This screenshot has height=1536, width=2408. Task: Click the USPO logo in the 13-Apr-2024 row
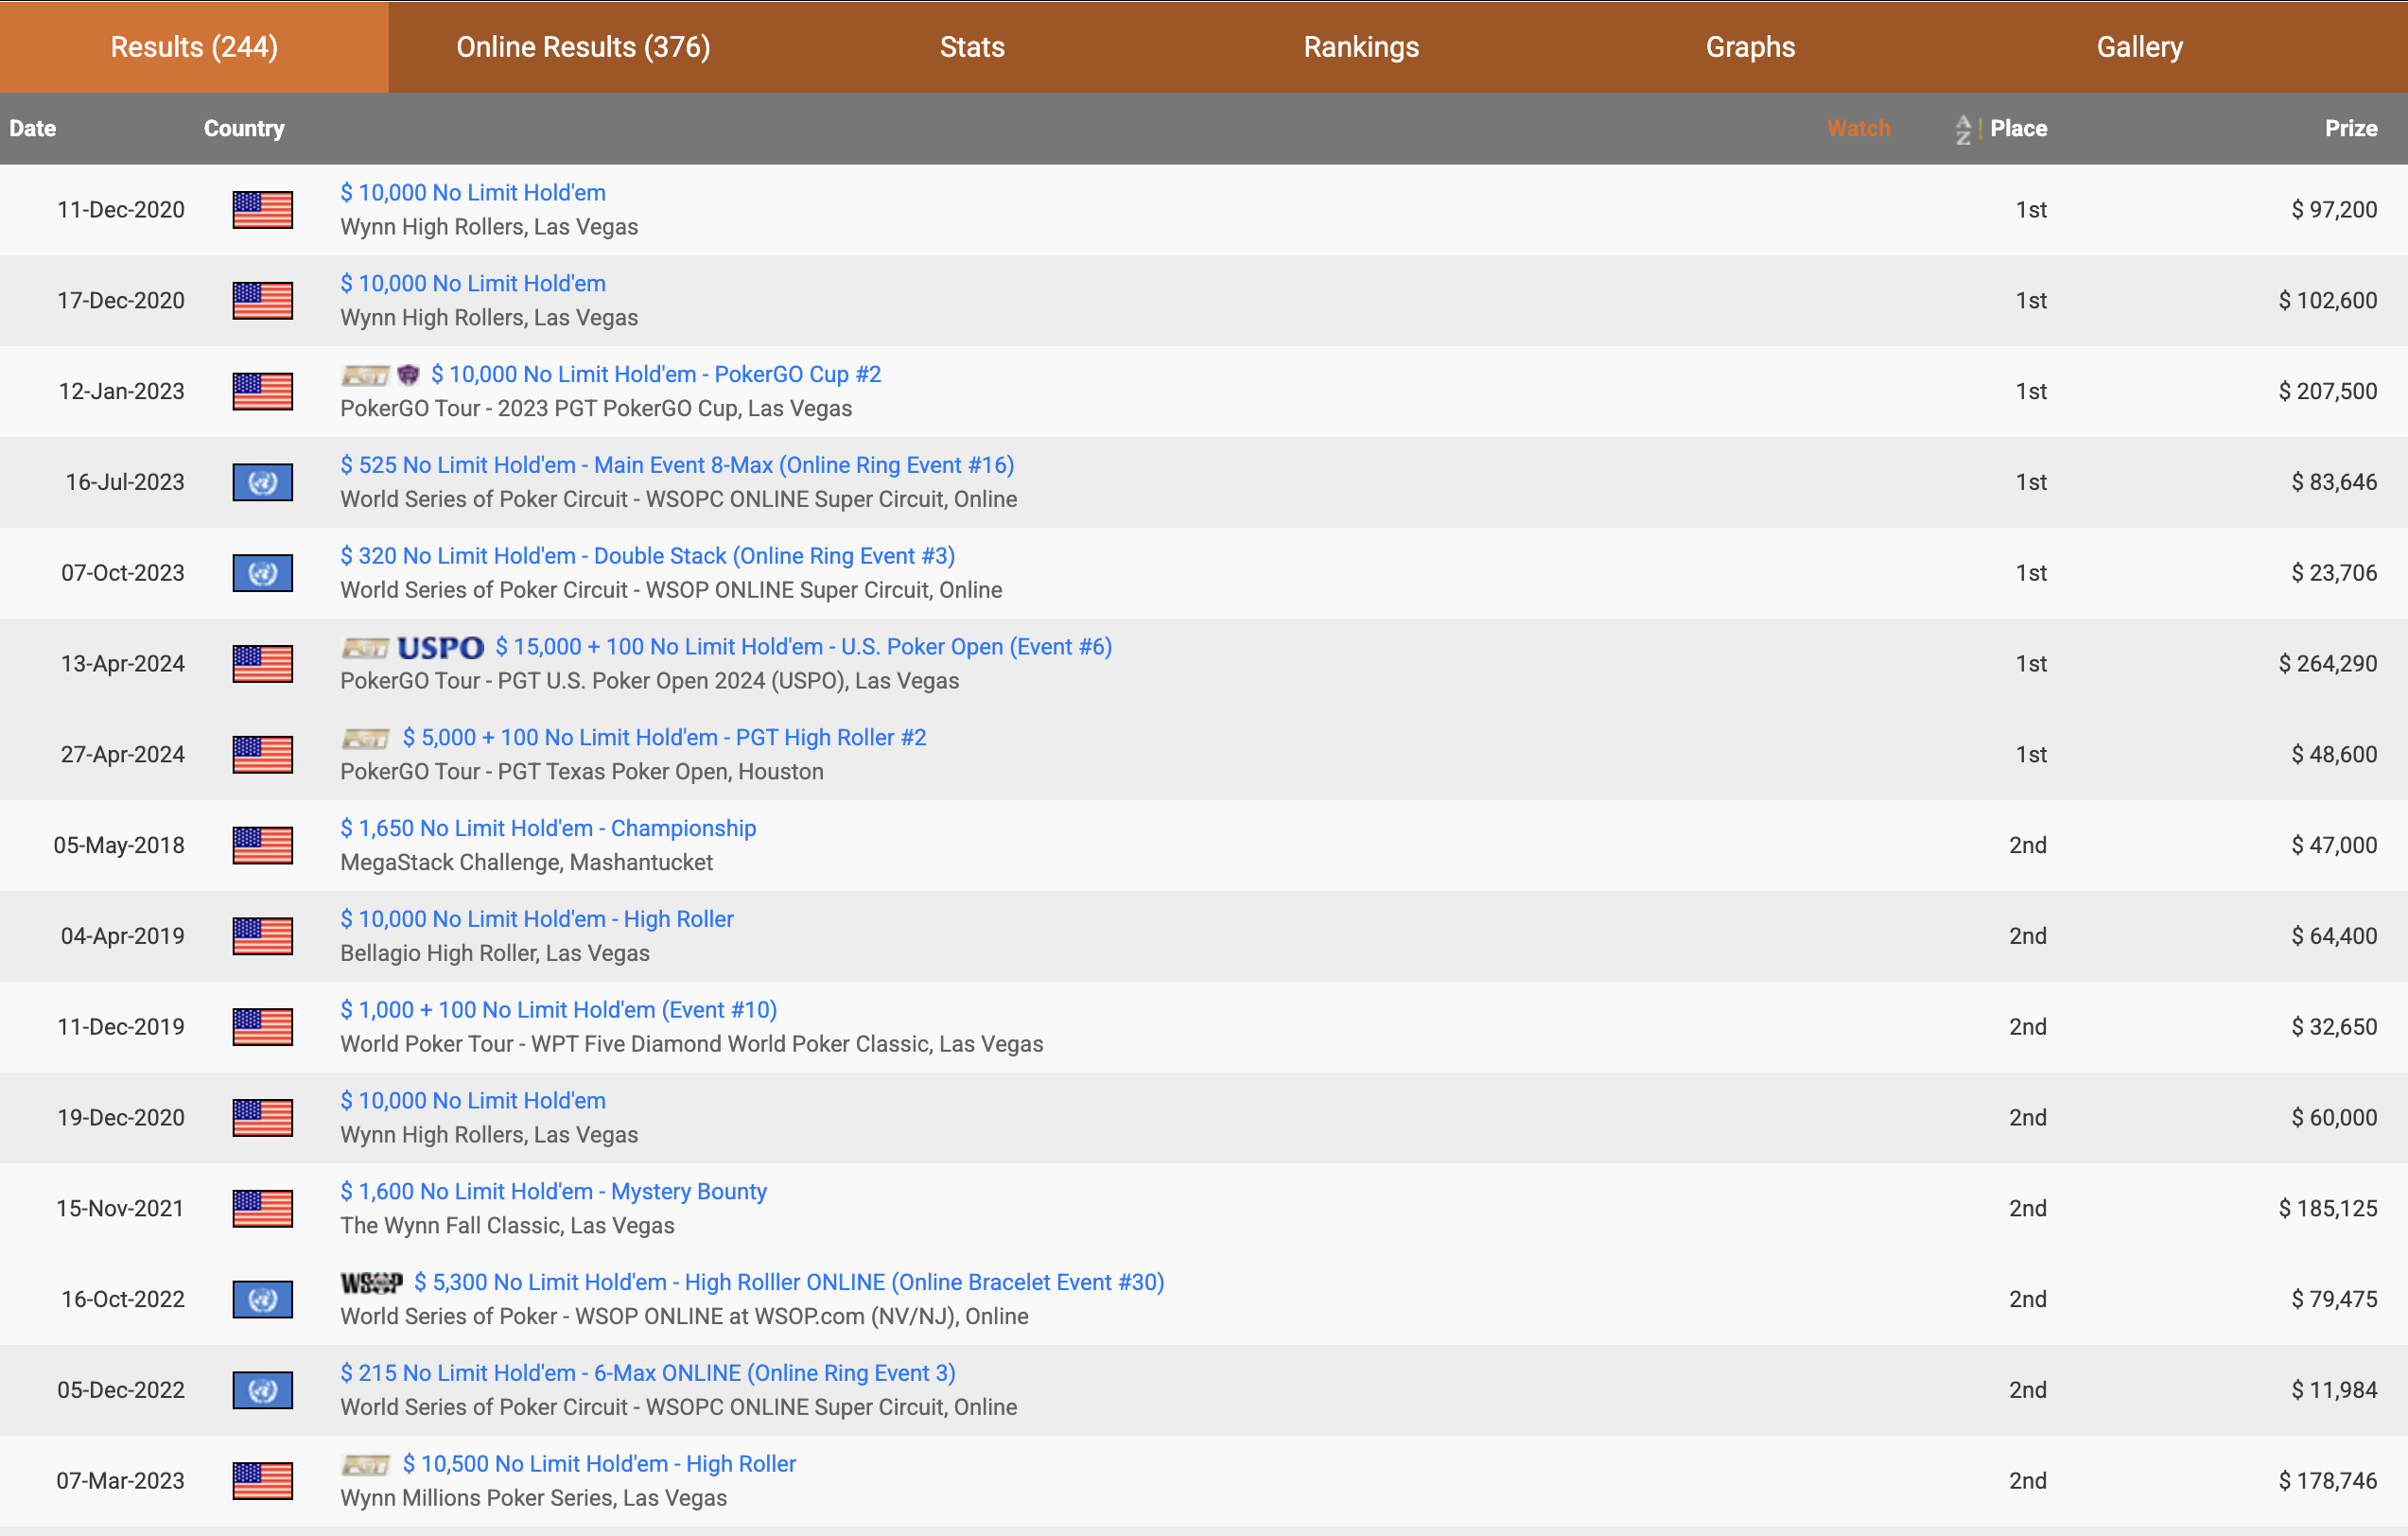coord(440,648)
